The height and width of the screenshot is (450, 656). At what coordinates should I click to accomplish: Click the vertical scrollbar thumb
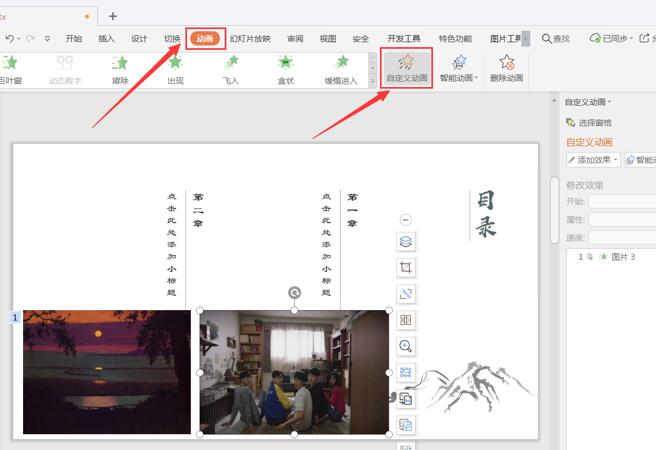tap(554, 210)
